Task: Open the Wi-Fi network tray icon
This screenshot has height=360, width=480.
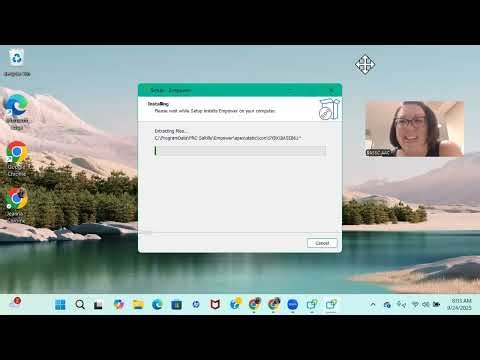Action: pos(415,304)
